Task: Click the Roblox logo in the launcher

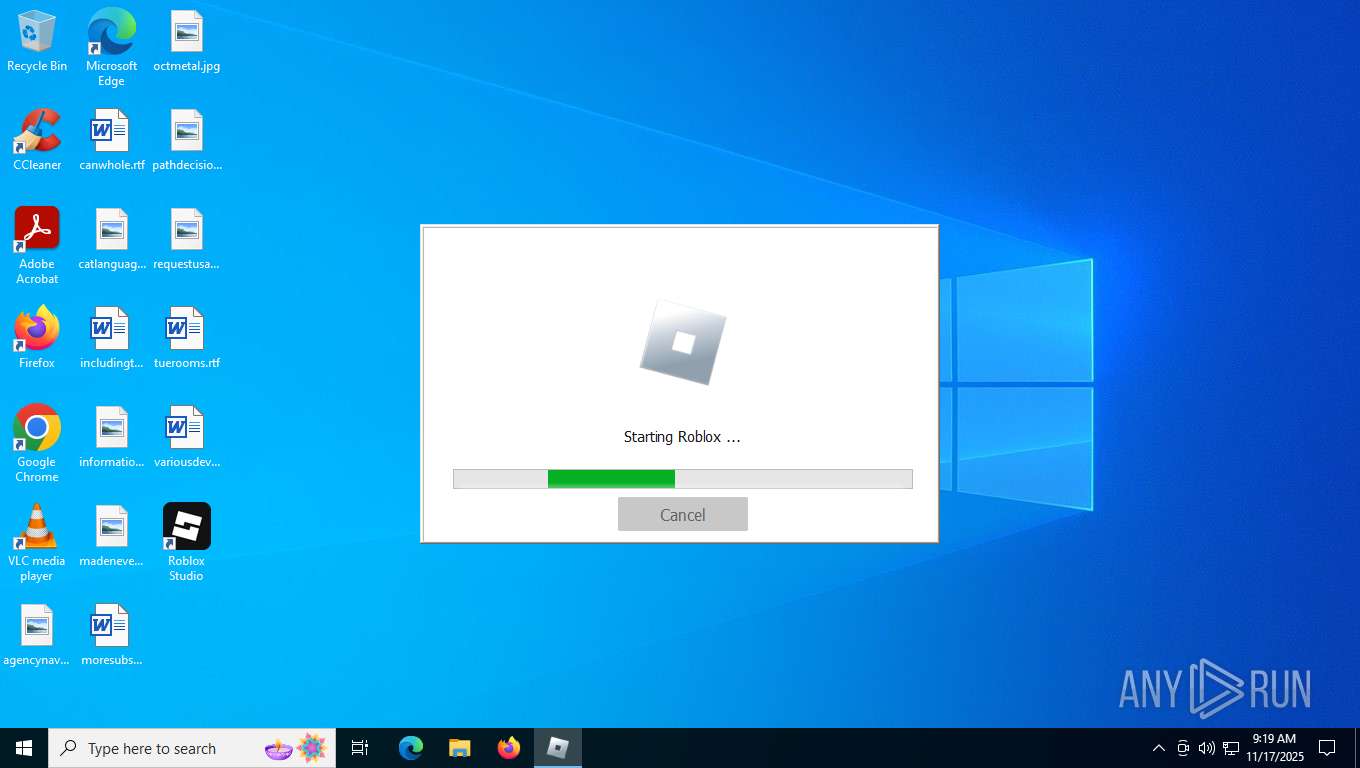Action: [682, 343]
